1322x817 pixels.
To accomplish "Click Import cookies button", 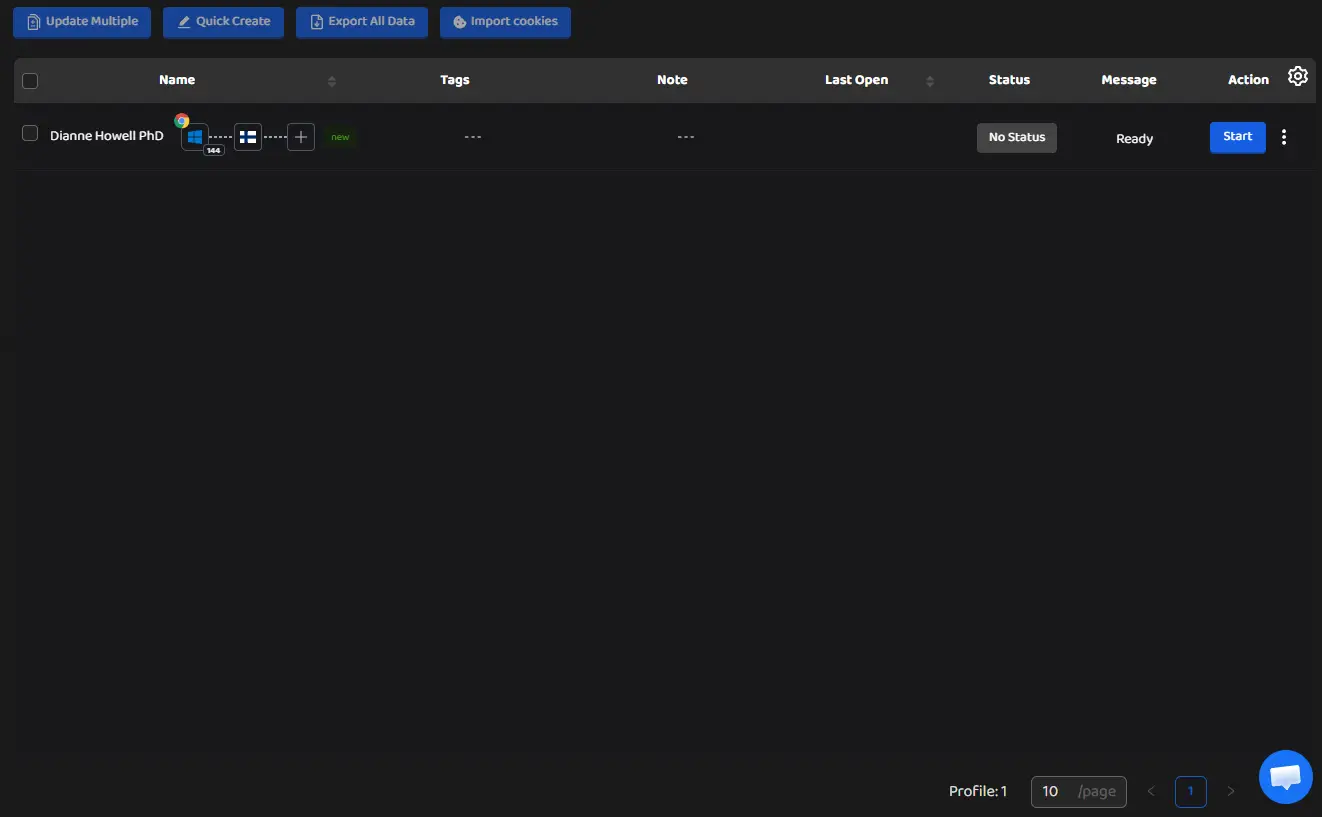I will (505, 22).
